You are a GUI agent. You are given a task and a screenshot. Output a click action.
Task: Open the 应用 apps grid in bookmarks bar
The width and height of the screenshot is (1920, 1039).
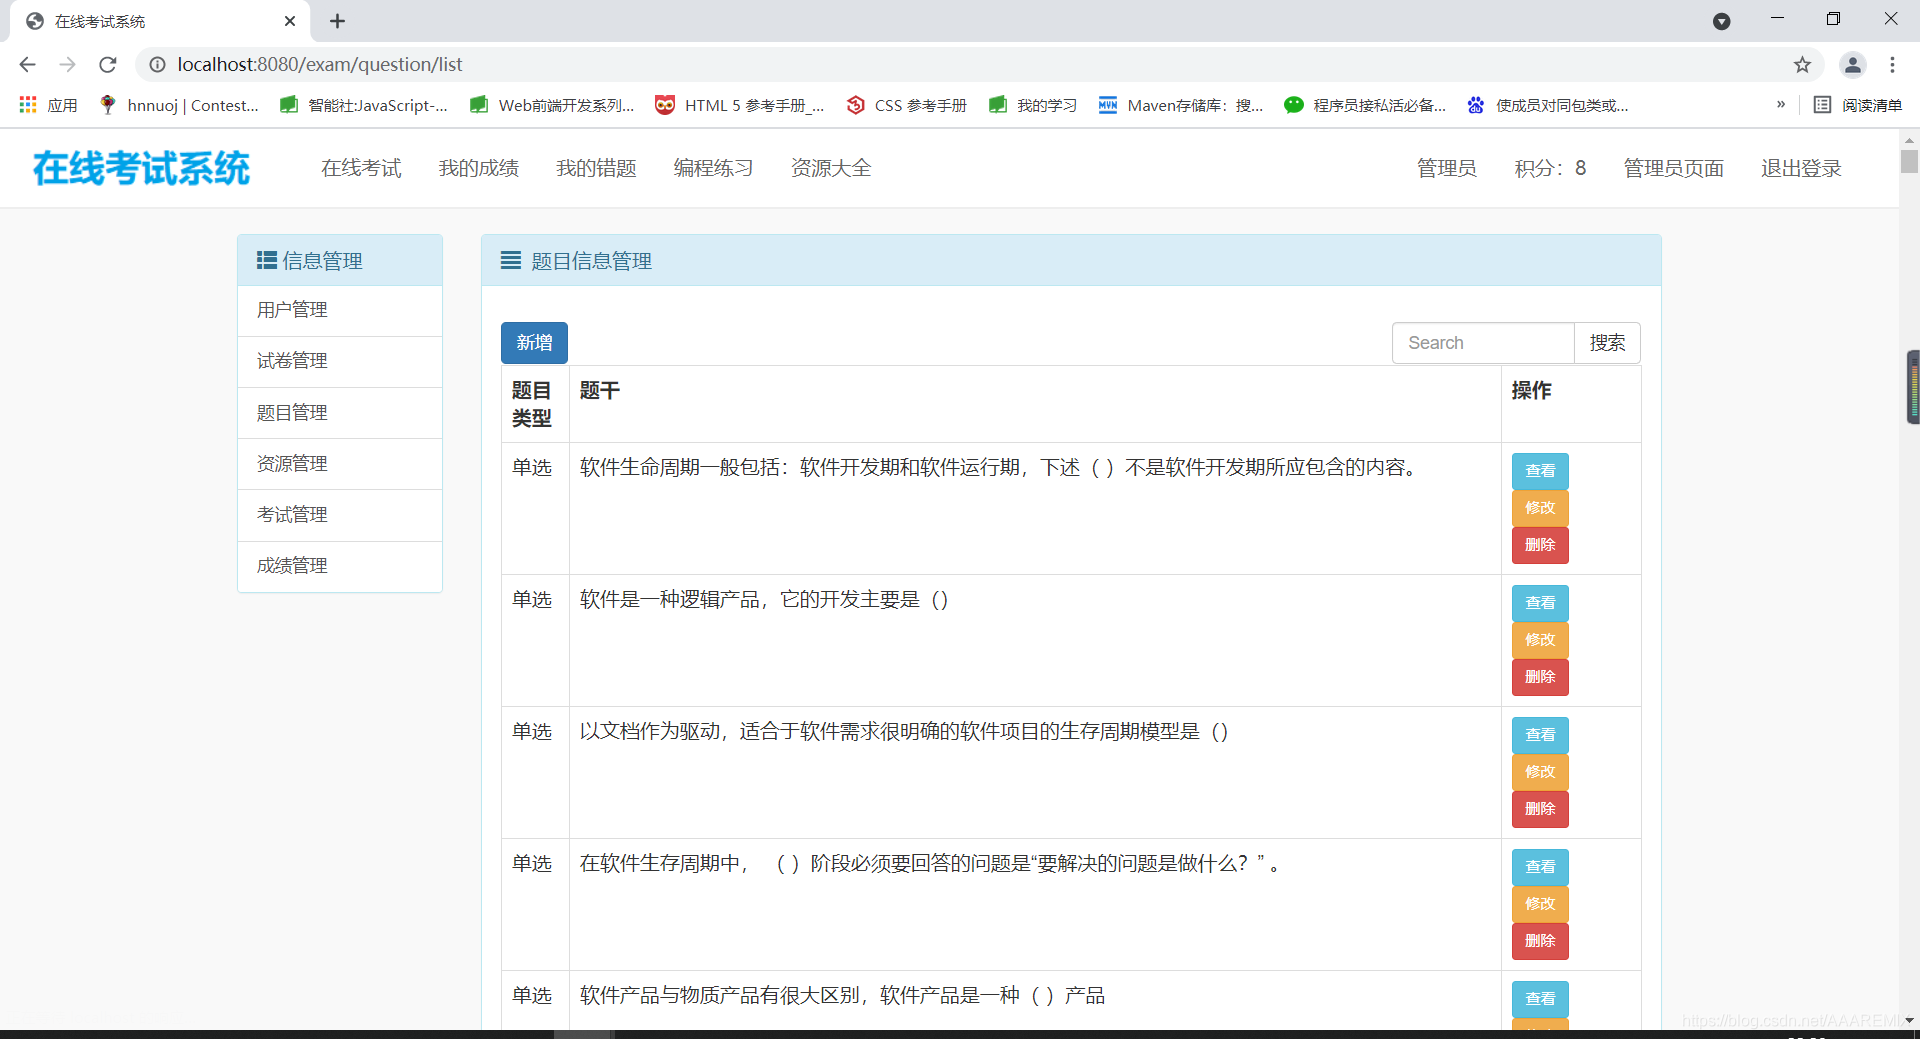coord(48,105)
